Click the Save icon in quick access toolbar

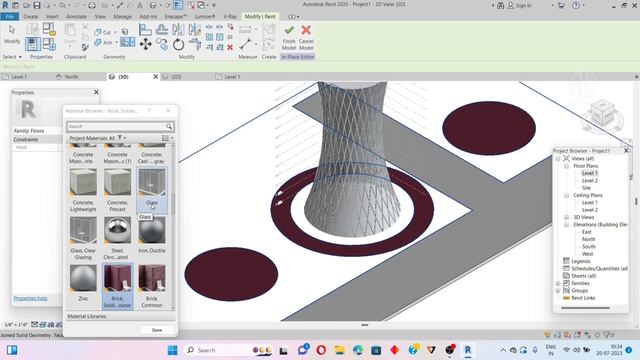[37, 5]
